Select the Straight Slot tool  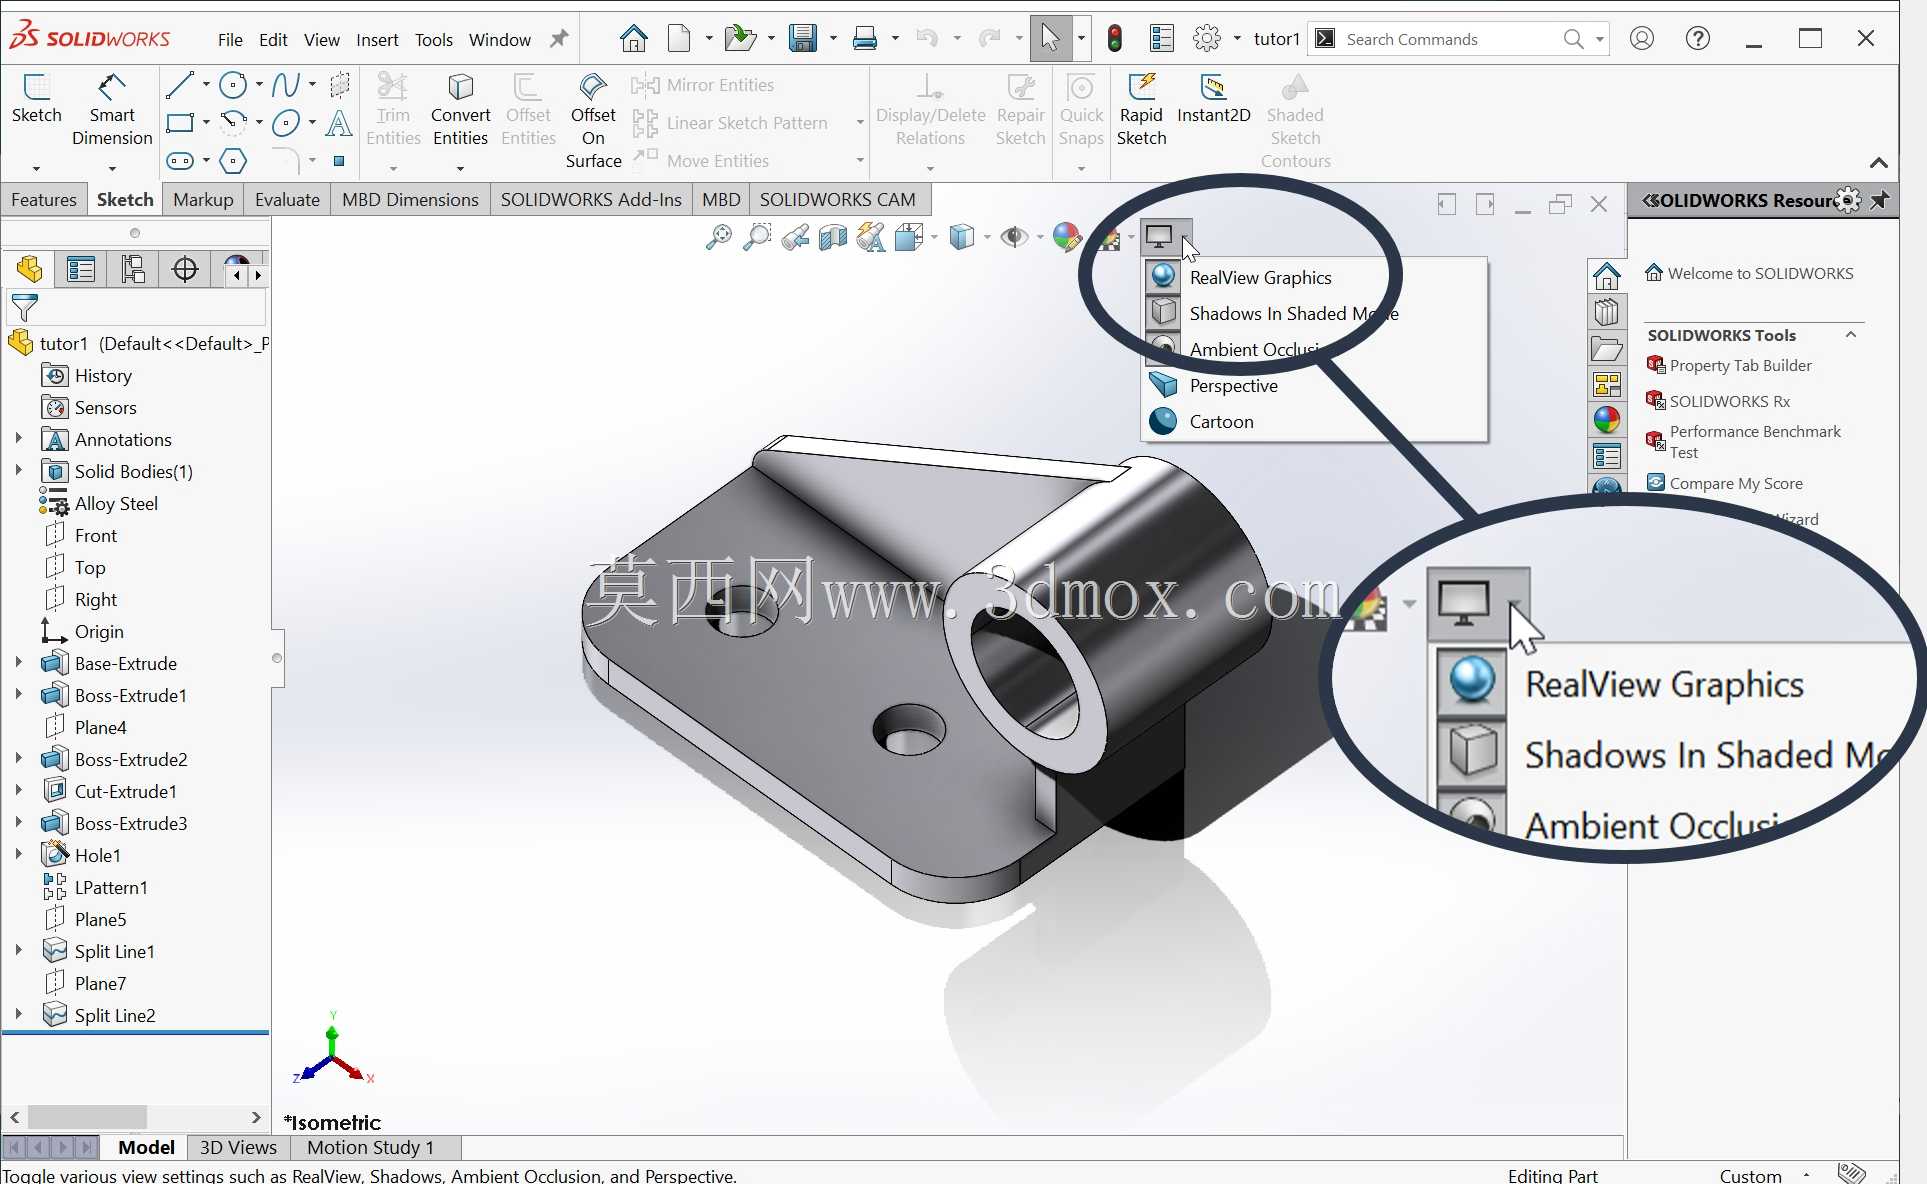pos(180,161)
